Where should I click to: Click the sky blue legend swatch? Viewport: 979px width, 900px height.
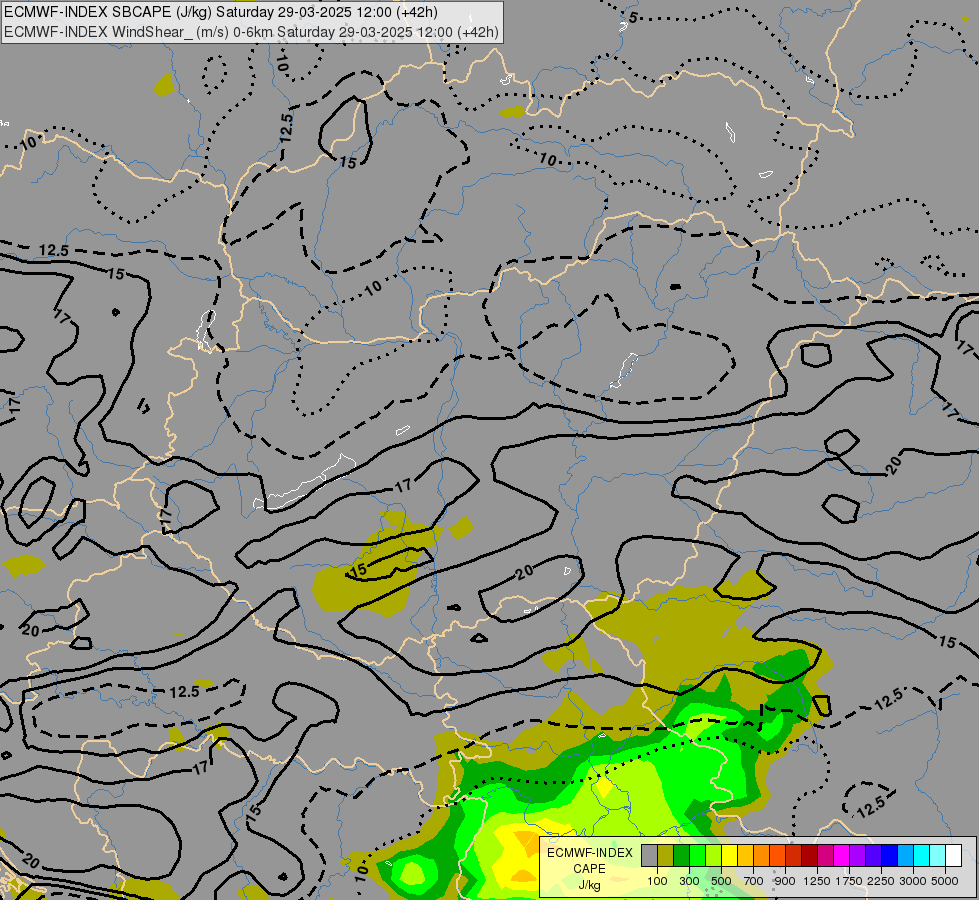click(906, 856)
